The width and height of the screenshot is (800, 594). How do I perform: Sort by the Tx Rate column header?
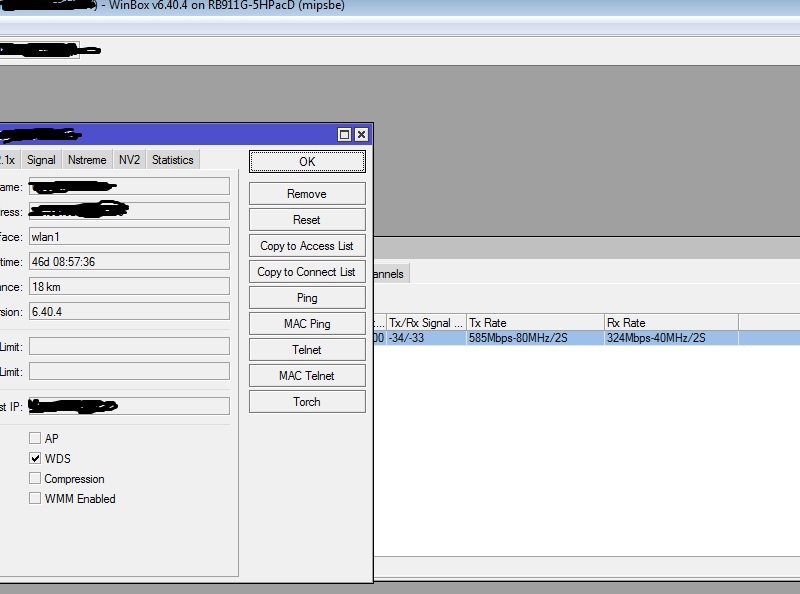point(534,323)
